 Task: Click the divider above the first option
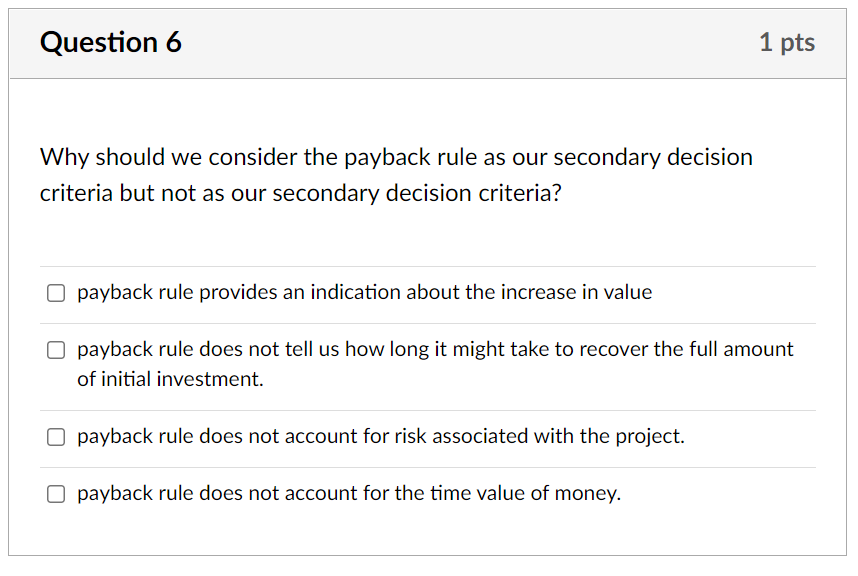point(429,266)
